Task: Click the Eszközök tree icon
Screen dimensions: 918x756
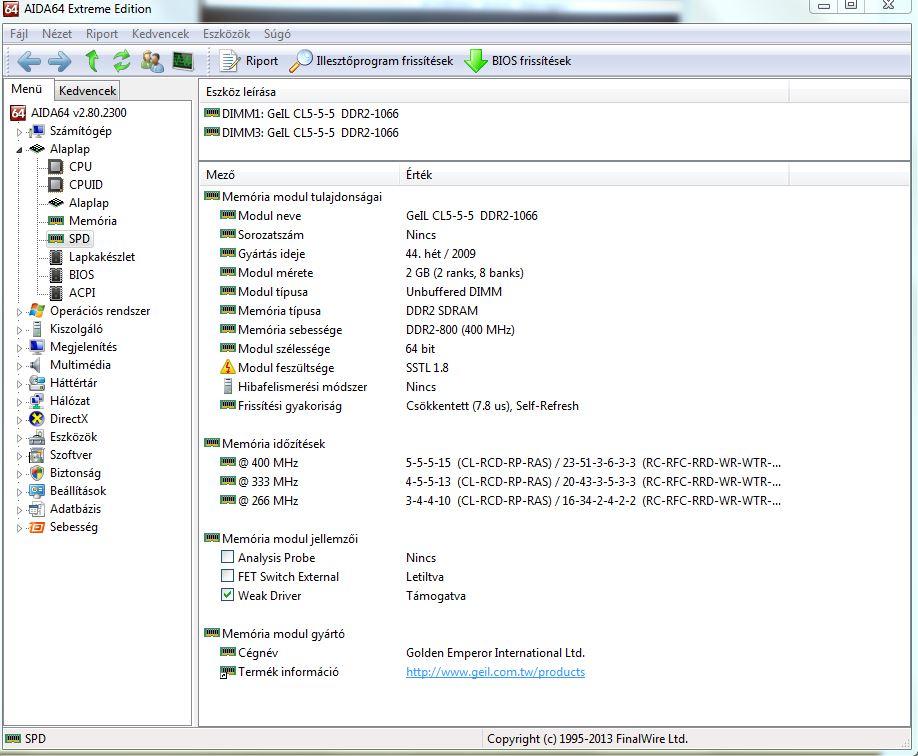Action: click(37, 437)
